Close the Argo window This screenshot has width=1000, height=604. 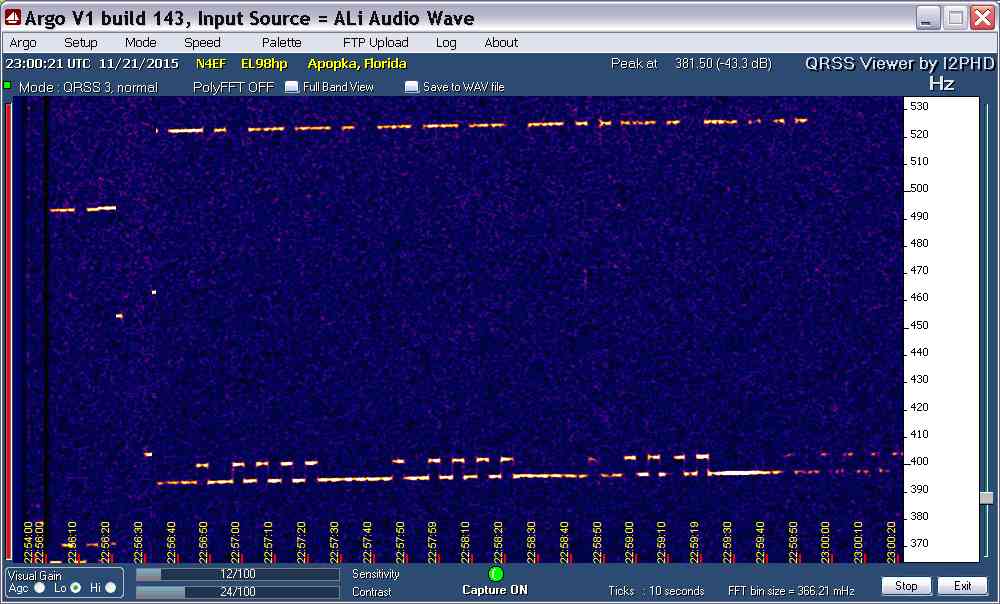(x=982, y=18)
